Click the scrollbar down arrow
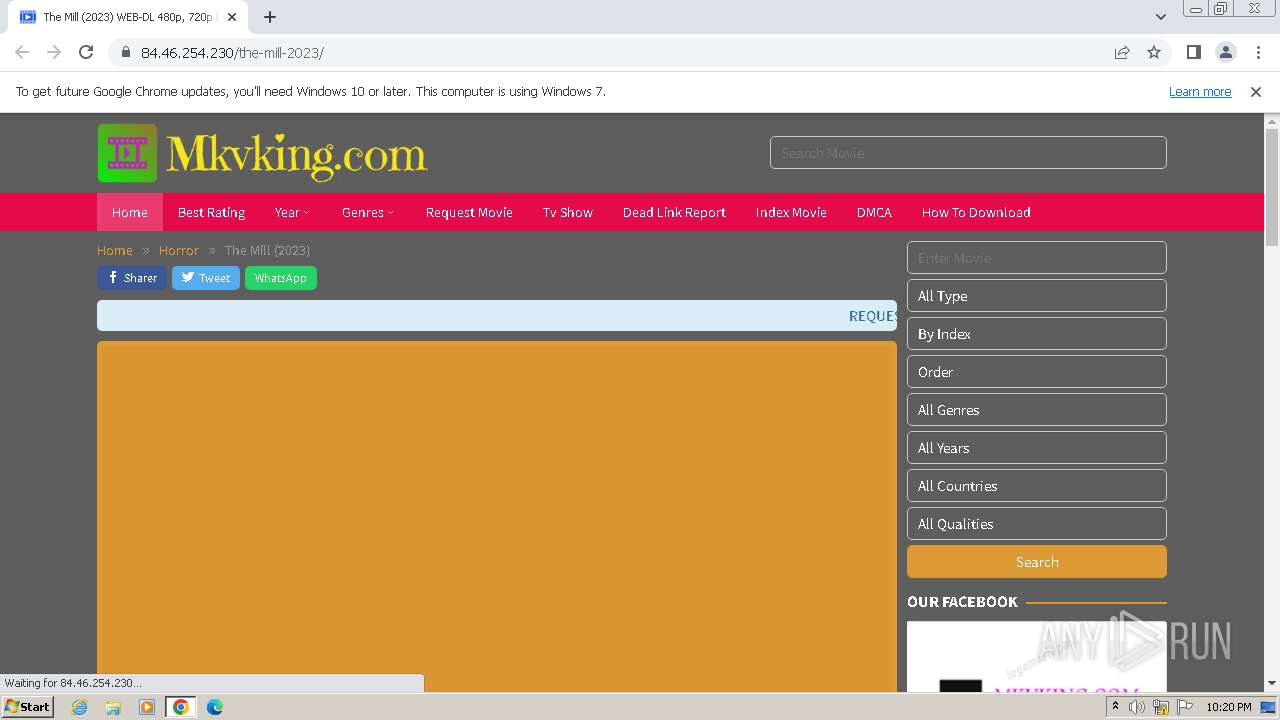Viewport: 1280px width, 720px height. (x=1272, y=684)
